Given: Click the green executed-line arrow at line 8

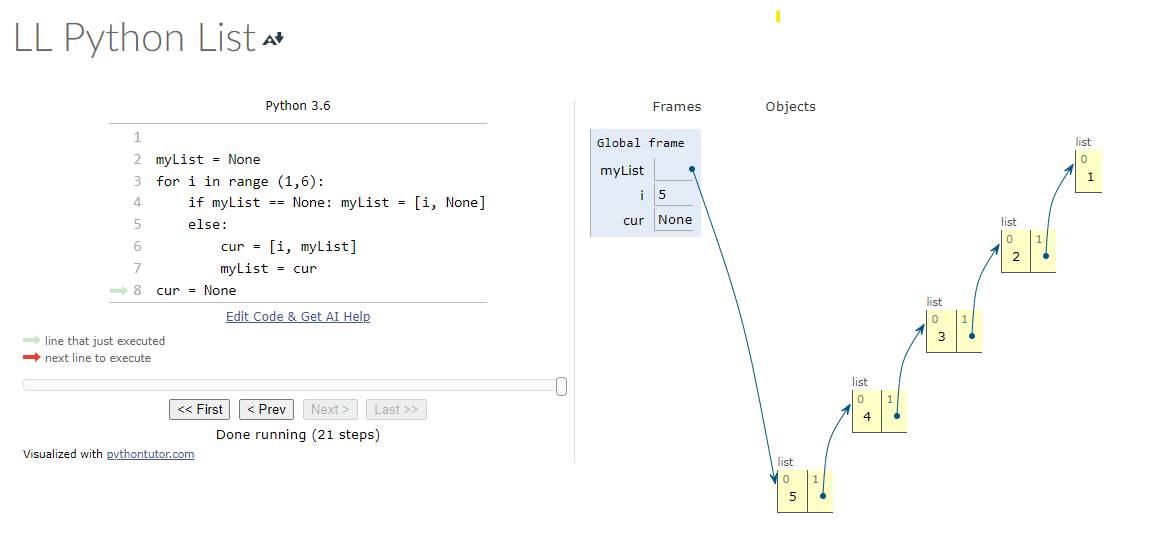Looking at the screenshot, I should 118,291.
